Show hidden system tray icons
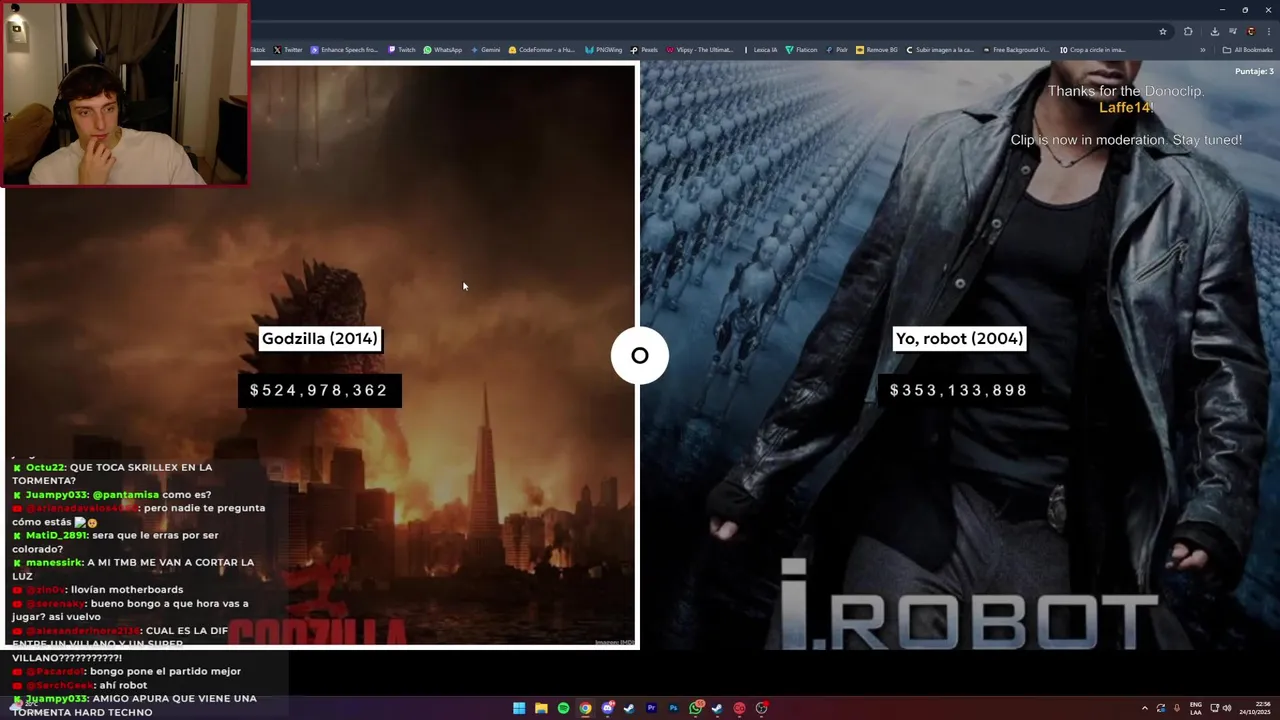 (x=1145, y=708)
